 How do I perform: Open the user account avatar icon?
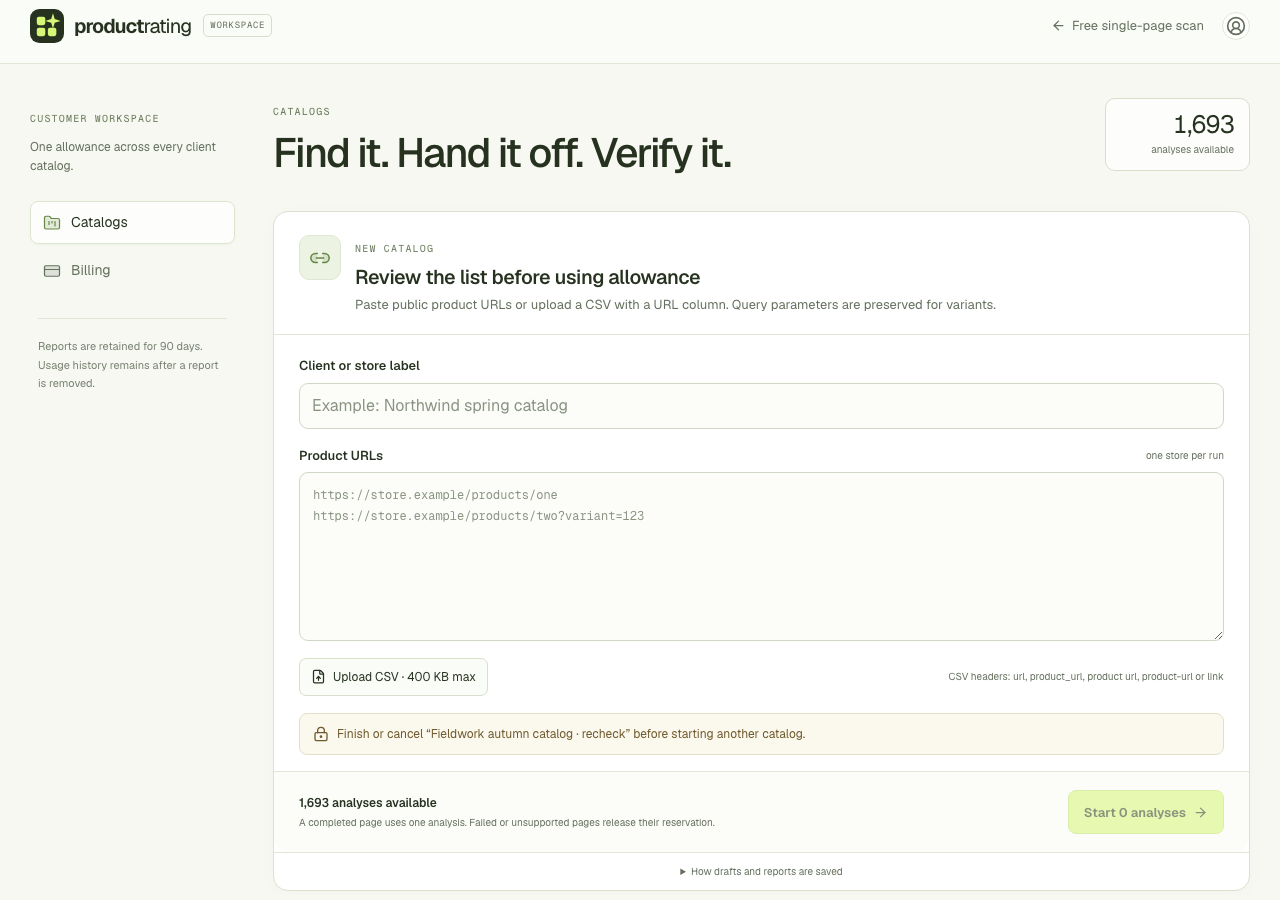[1236, 26]
